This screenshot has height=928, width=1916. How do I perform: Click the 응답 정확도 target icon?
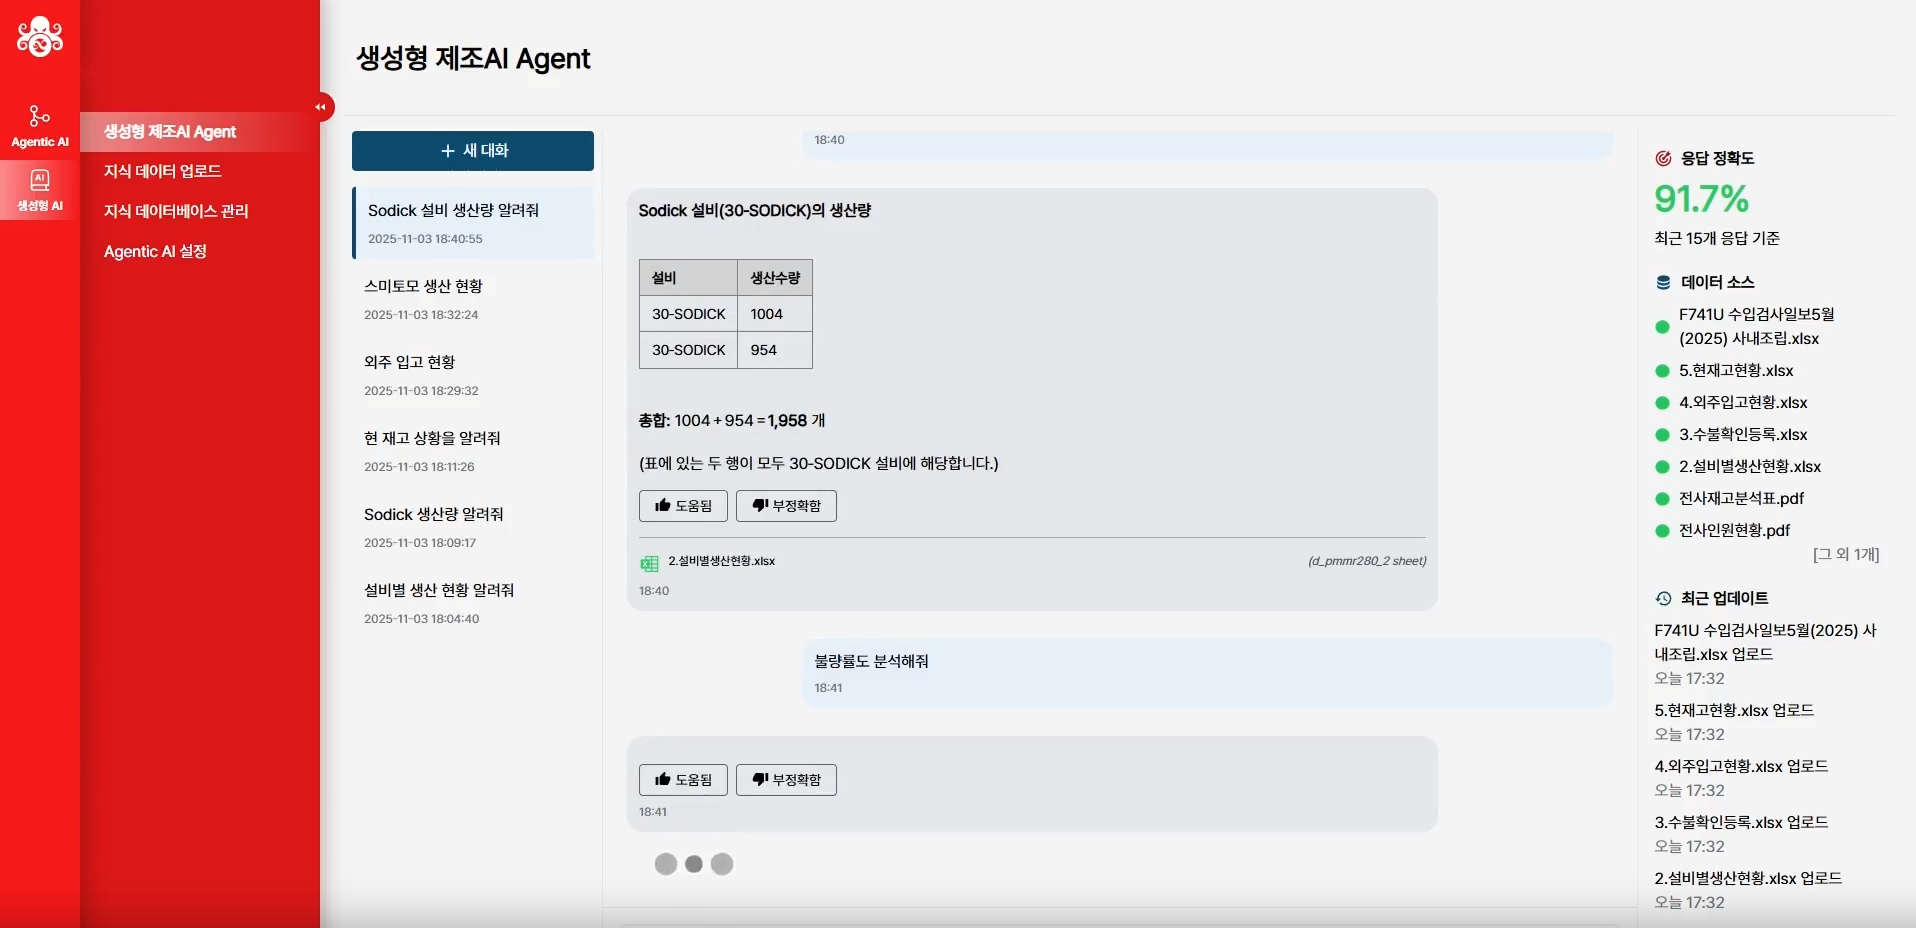point(1663,158)
